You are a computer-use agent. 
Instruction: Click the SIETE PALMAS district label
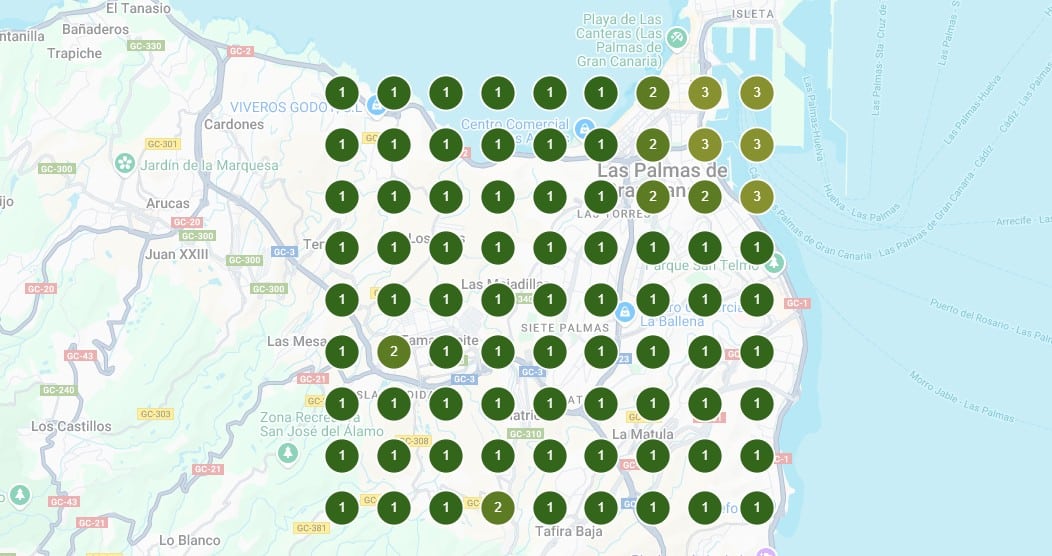[x=565, y=328]
